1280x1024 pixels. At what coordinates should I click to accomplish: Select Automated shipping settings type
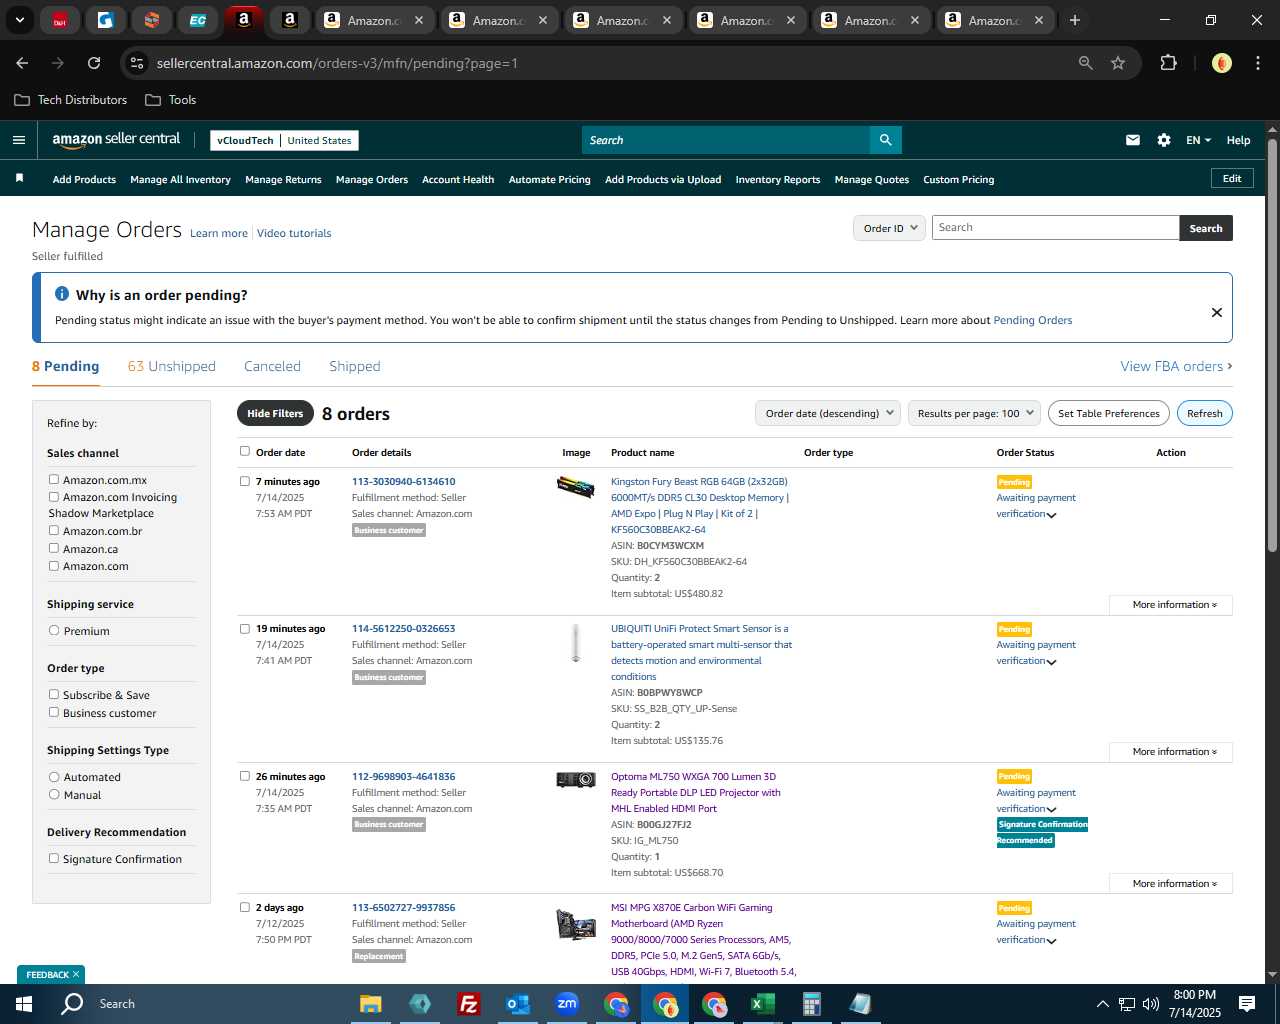point(54,776)
